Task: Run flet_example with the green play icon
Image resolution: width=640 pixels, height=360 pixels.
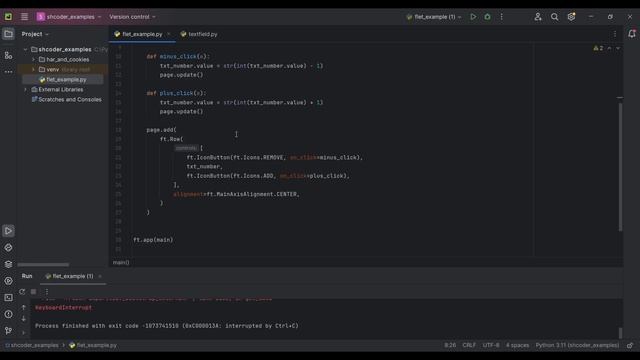Action: (473, 17)
